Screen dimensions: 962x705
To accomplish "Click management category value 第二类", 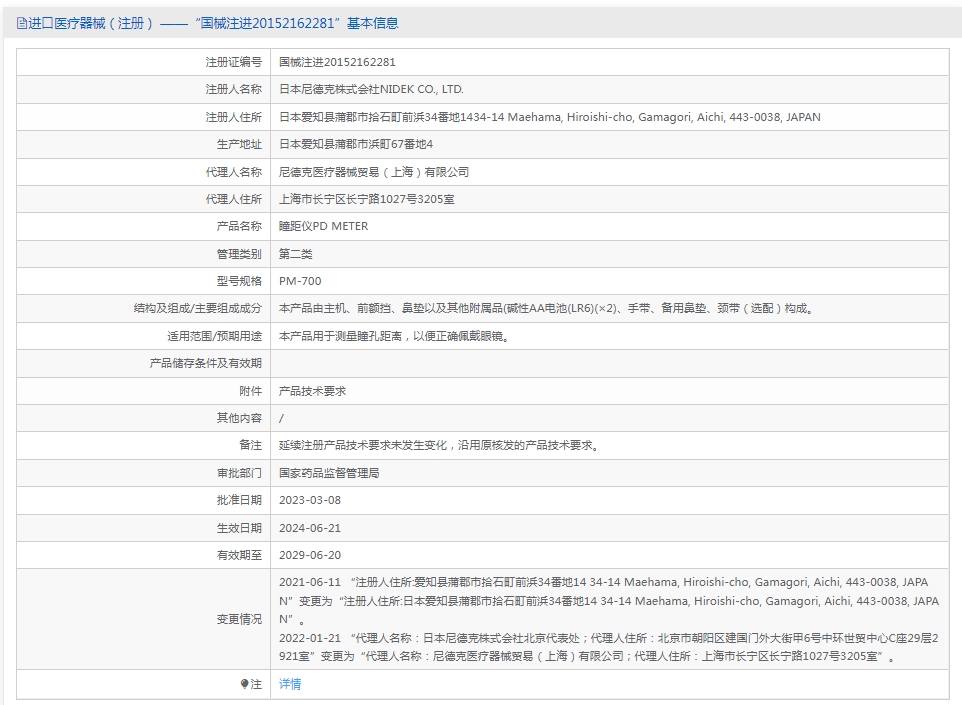I will coord(296,254).
